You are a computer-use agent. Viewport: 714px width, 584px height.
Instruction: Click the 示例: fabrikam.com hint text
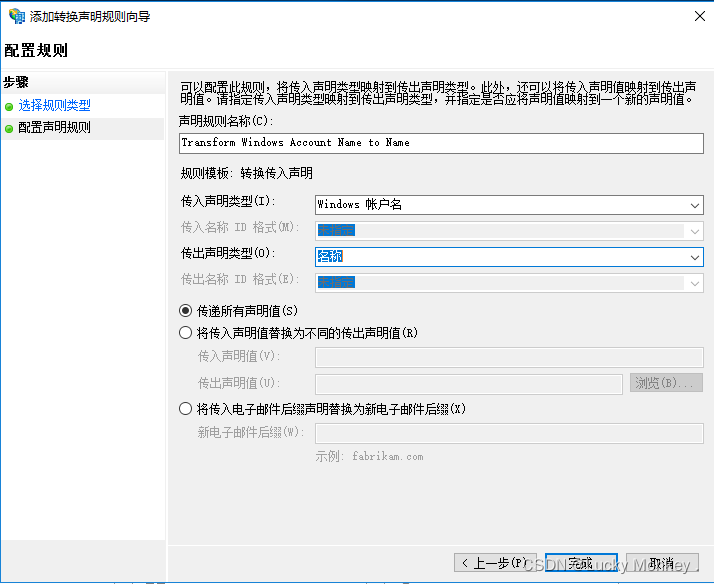pos(369,457)
